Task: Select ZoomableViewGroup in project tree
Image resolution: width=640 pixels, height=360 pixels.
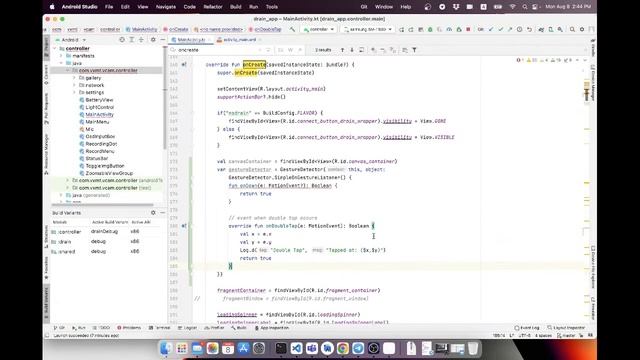Action: tap(109, 173)
